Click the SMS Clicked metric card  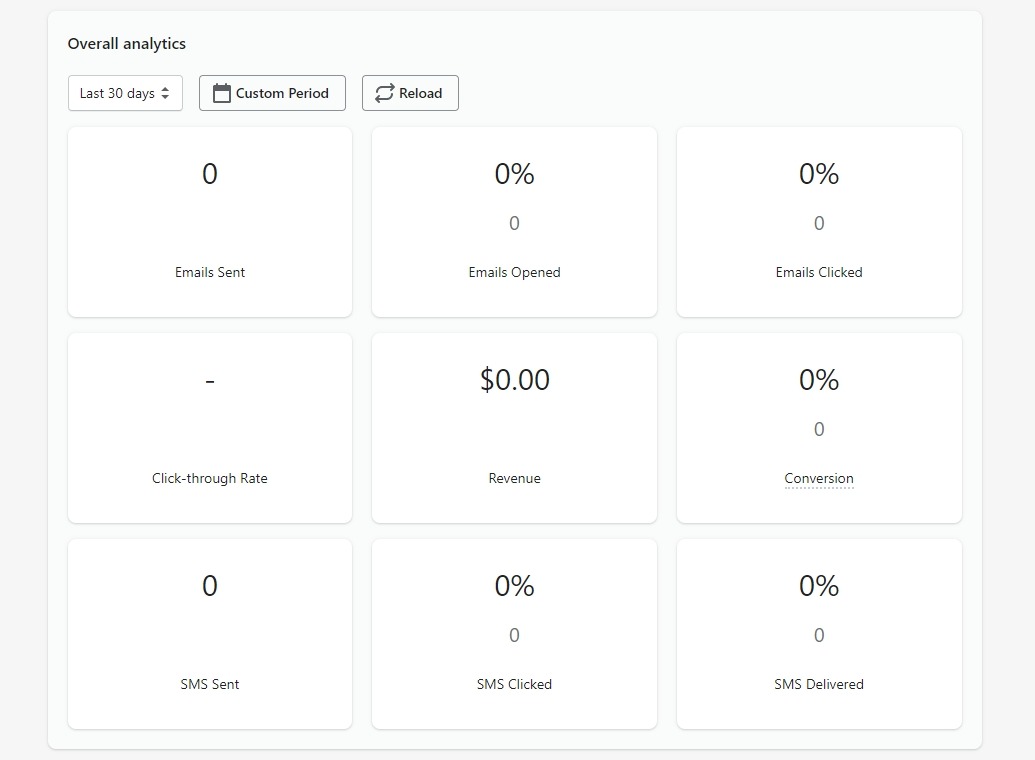[514, 634]
